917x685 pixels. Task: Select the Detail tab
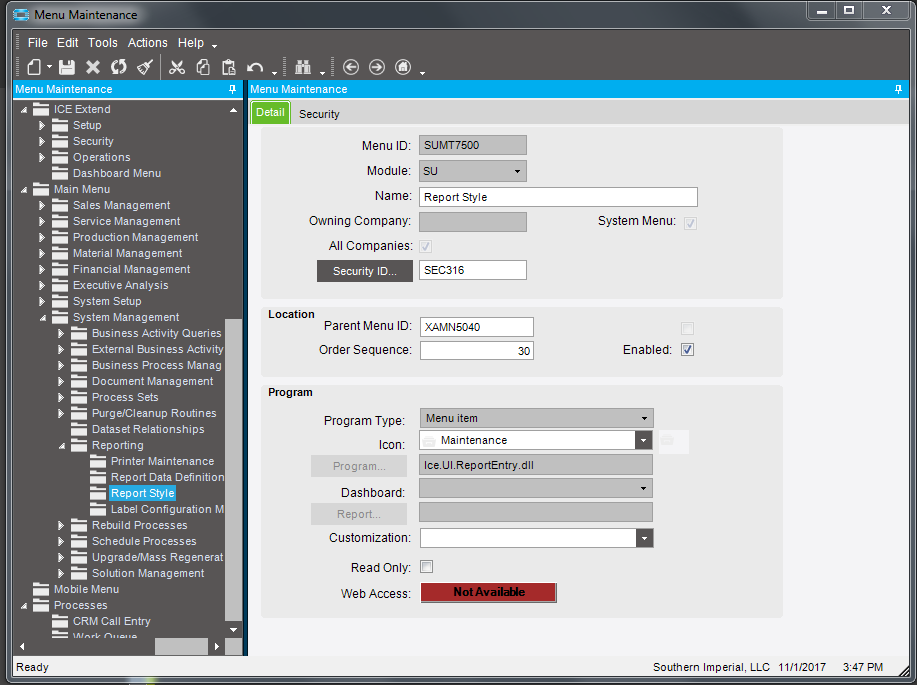270,112
